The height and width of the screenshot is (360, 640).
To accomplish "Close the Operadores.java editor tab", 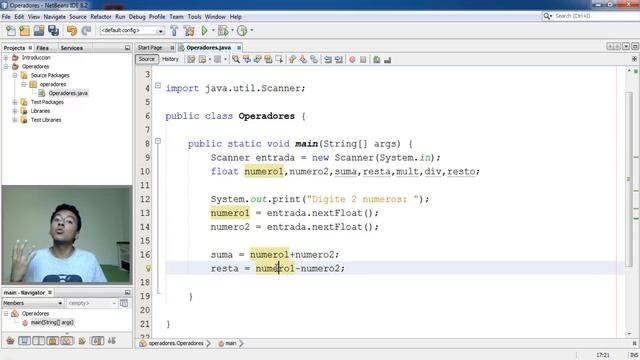I will [x=239, y=48].
